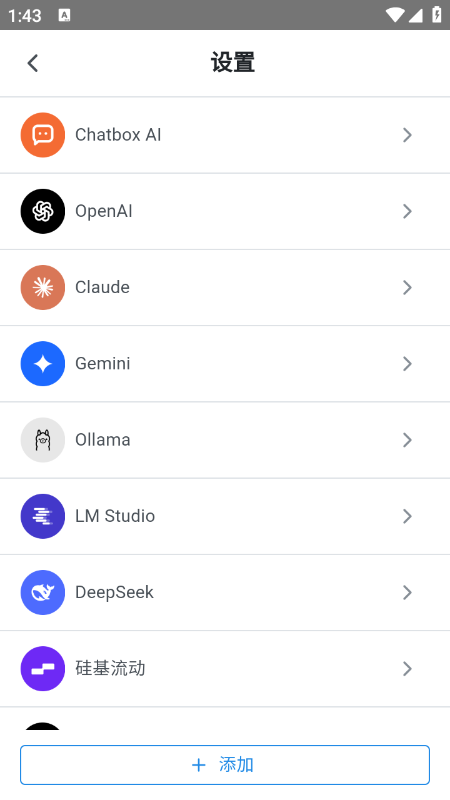Tap the purple LM Studio icon
450x800 pixels.
pyautogui.click(x=43, y=516)
